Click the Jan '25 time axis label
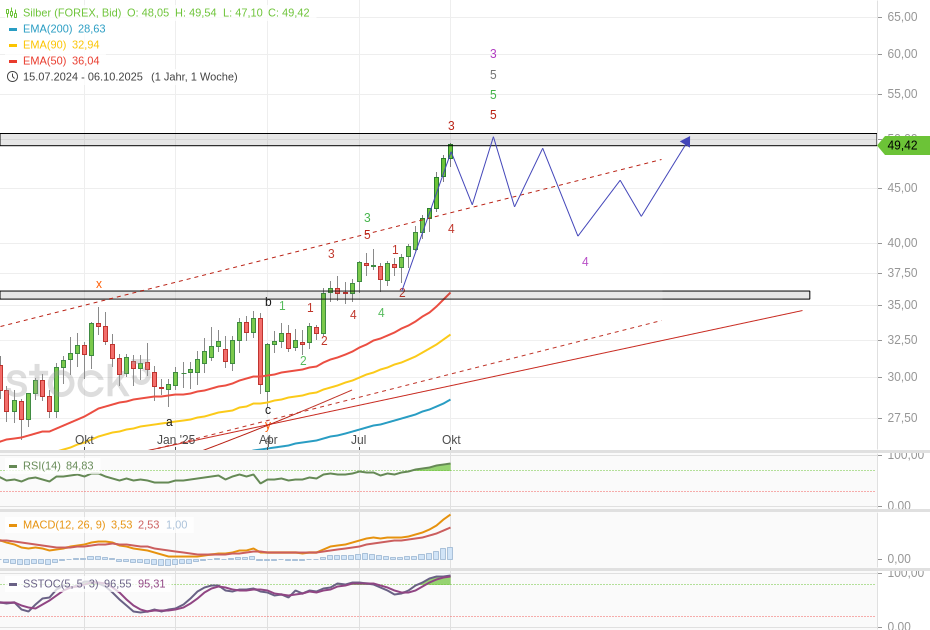 (176, 440)
